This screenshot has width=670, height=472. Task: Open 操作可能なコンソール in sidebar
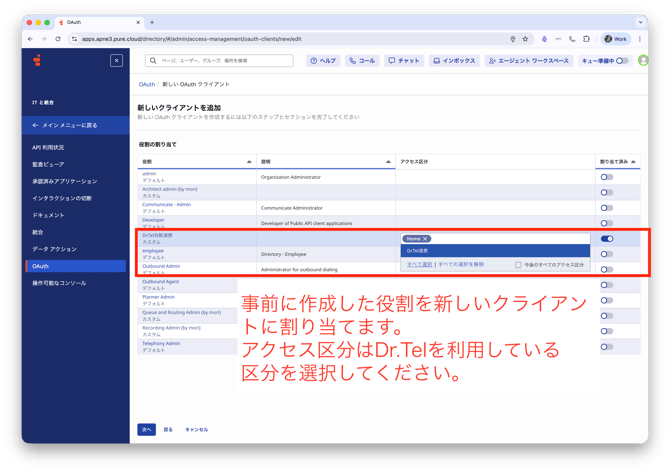(x=59, y=283)
